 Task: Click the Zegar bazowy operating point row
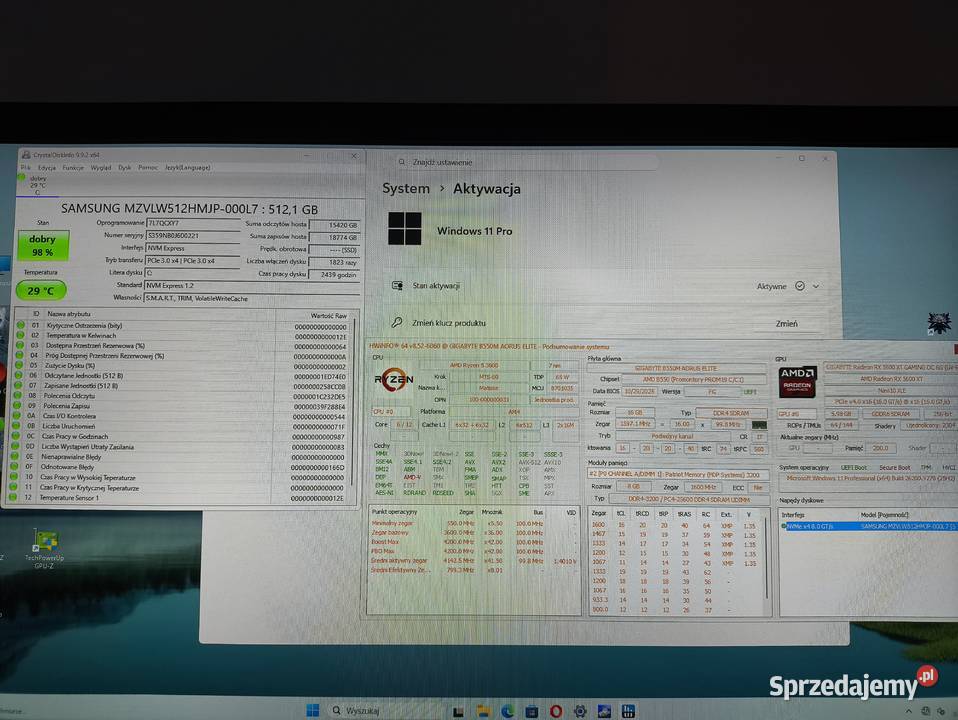pyautogui.click(x=474, y=532)
